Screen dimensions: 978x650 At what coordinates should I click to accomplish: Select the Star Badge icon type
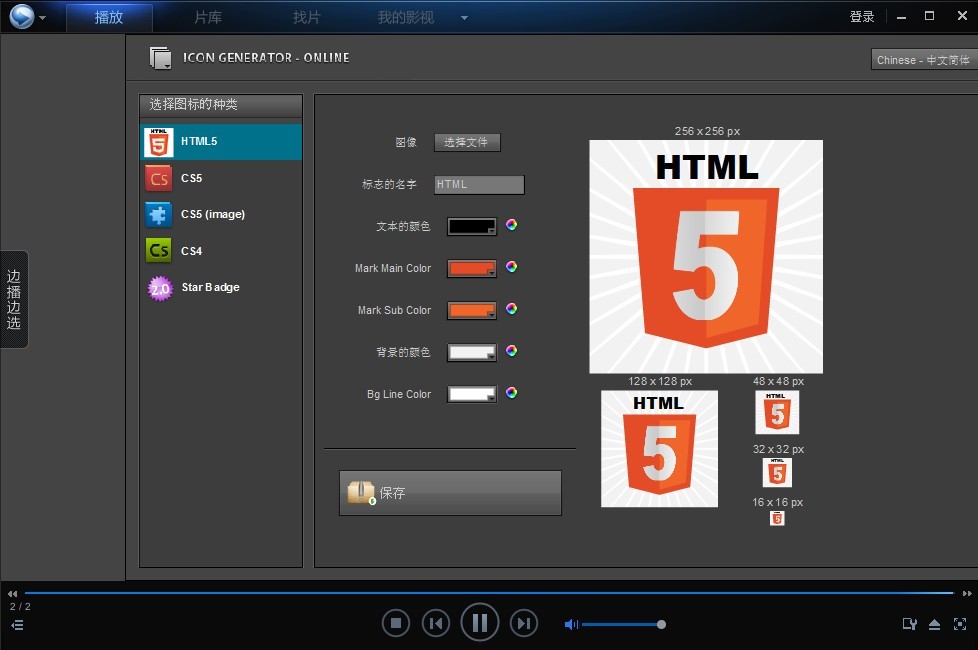[221, 288]
